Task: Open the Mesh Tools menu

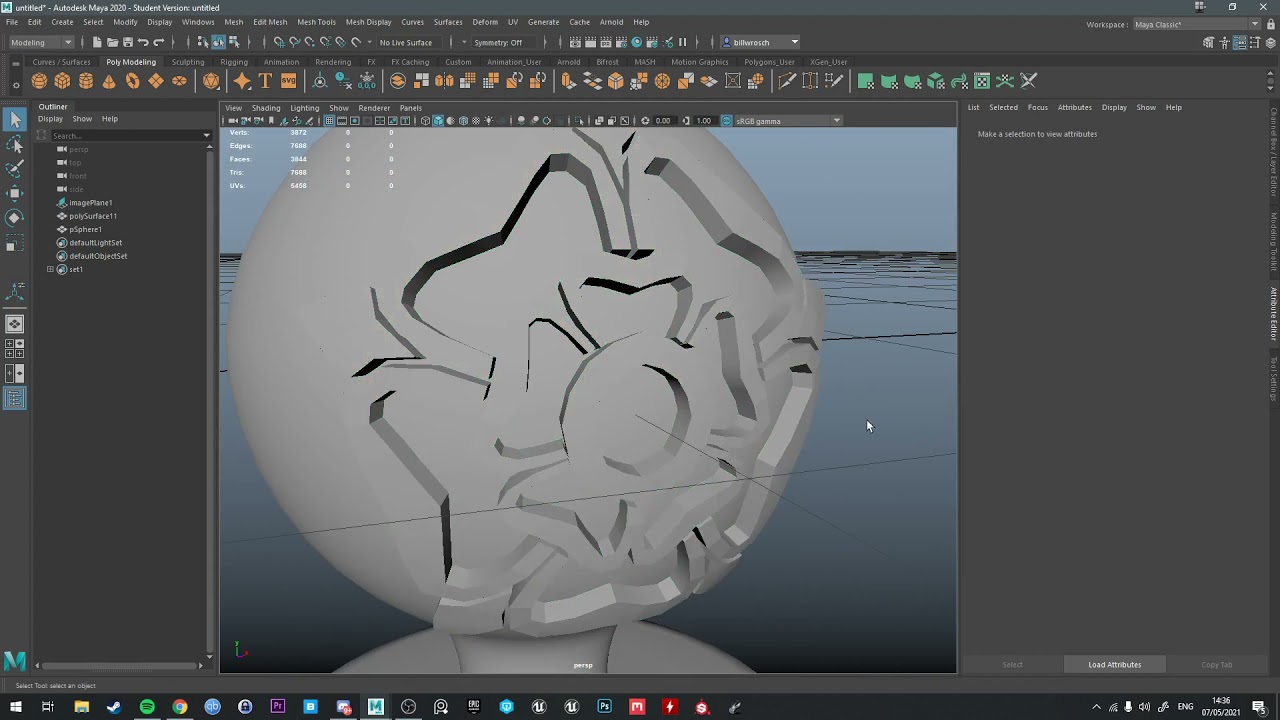Action: [x=316, y=22]
